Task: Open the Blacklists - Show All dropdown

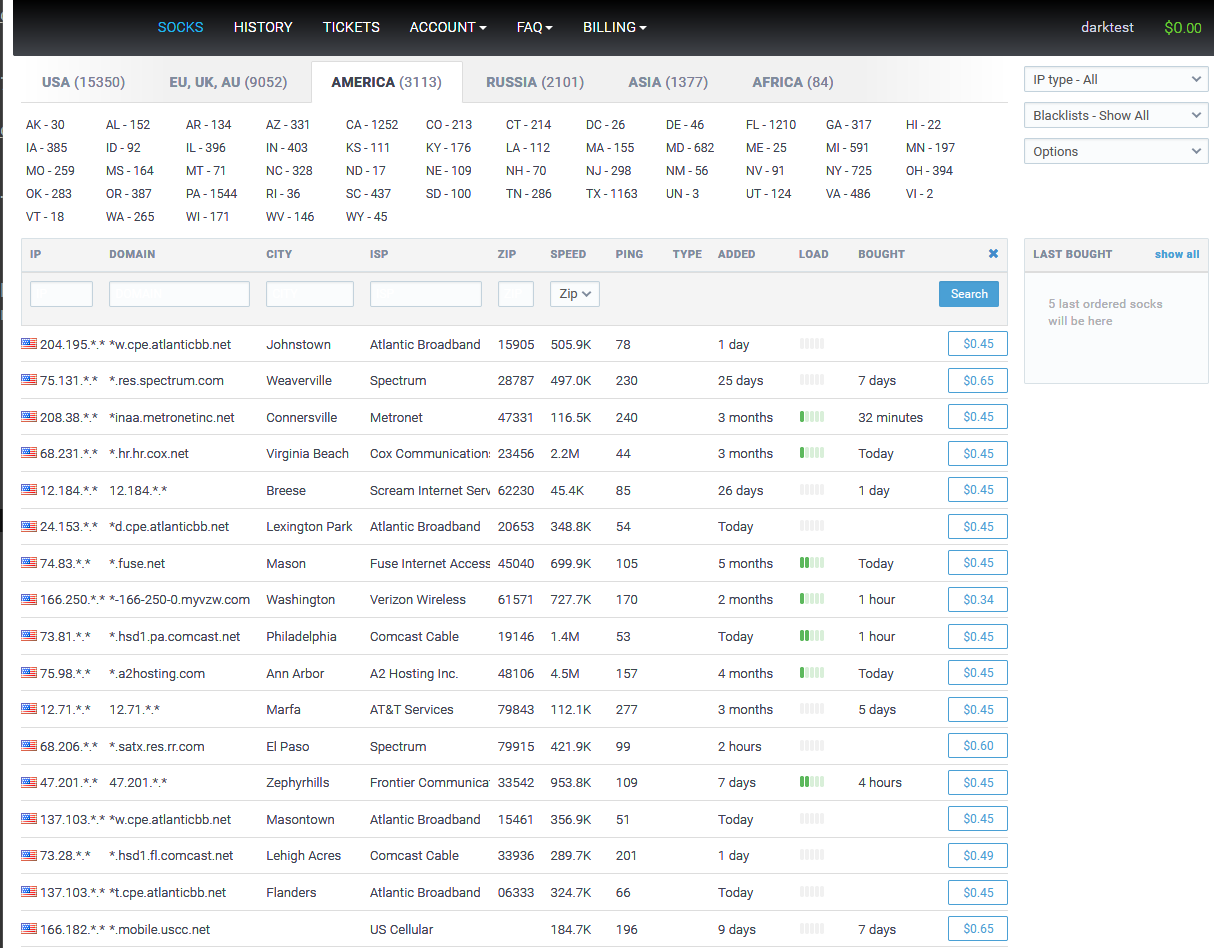Action: point(1115,114)
